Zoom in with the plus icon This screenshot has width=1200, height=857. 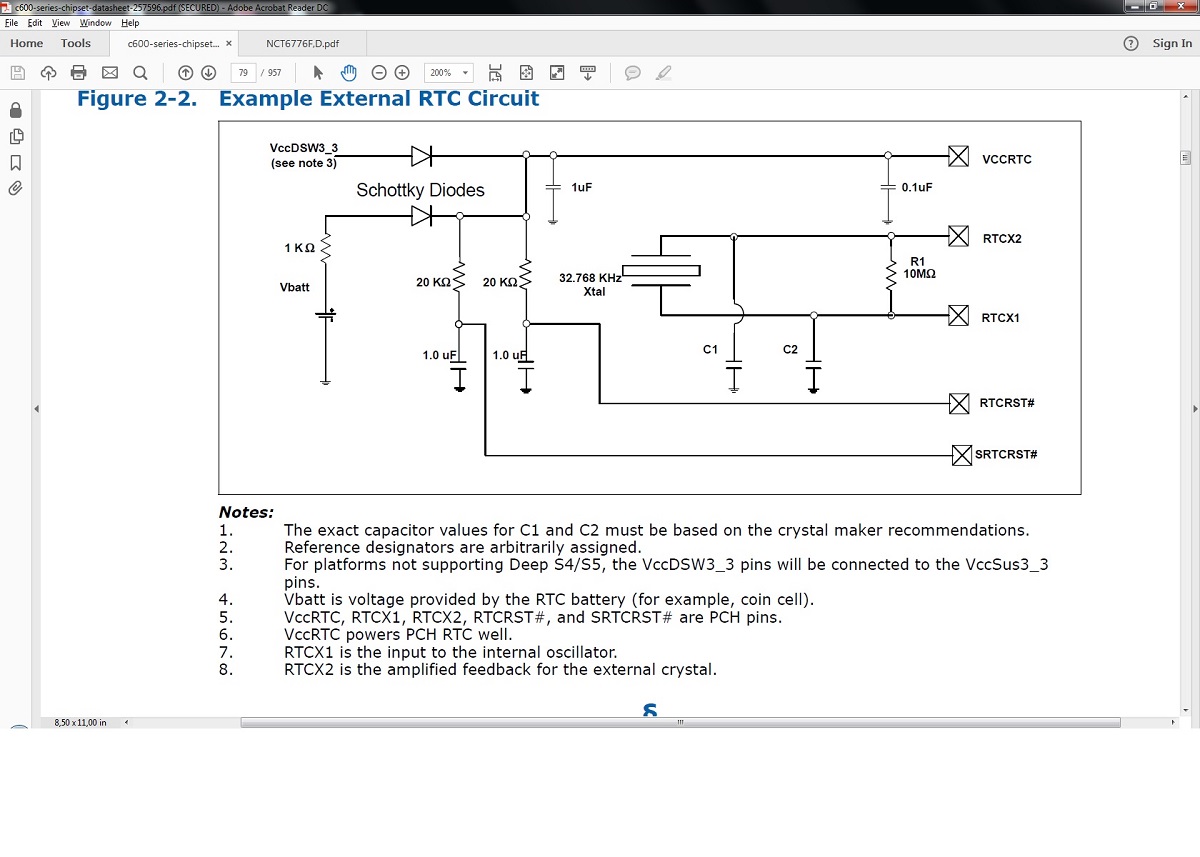(402, 72)
